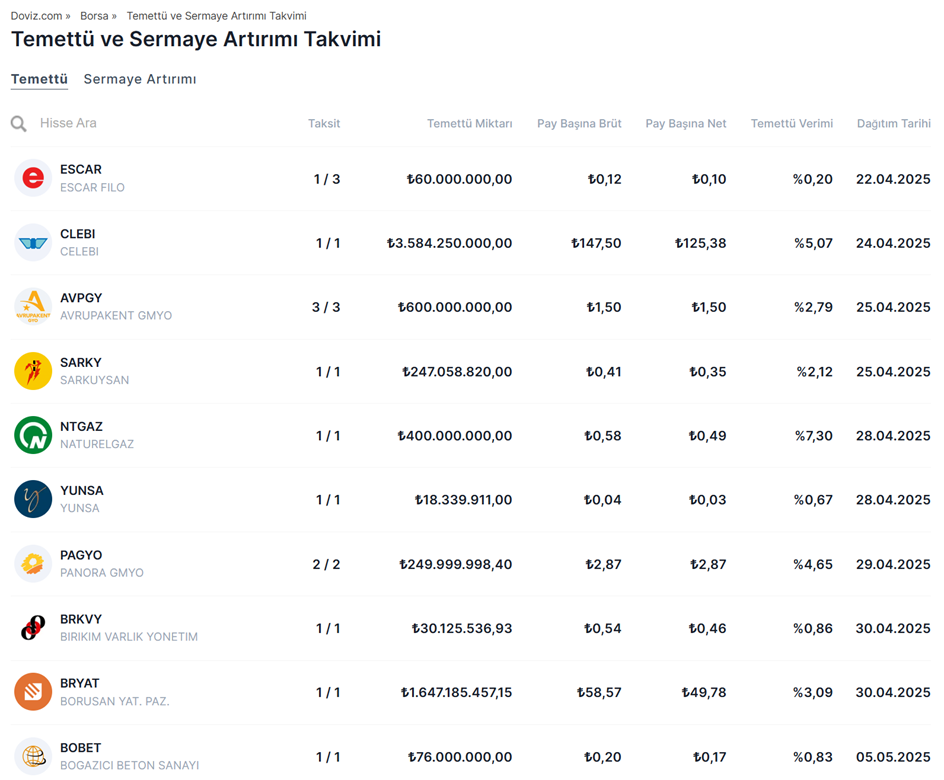
Task: Sort by Dağıtım Tarihi column header
Action: [893, 124]
